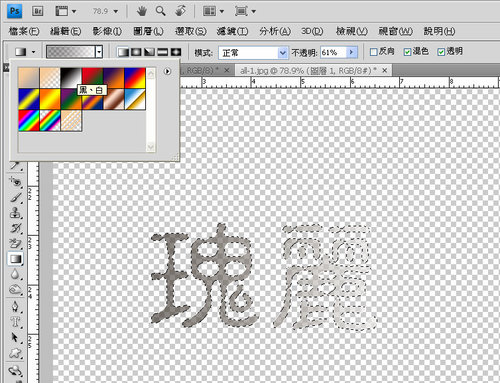
Task: Select the Eraser tool
Action: (15, 243)
